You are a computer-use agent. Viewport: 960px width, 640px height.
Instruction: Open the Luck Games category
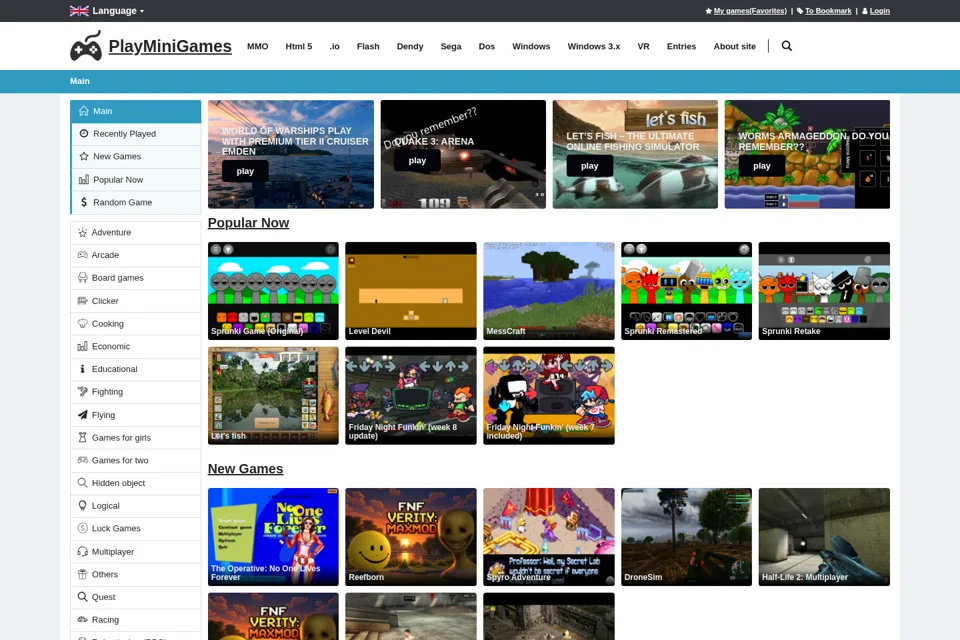coord(135,529)
